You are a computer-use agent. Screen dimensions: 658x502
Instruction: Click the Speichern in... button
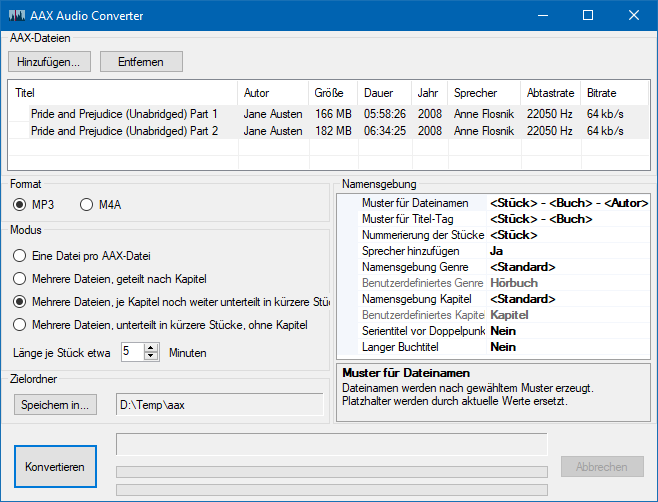pyautogui.click(x=57, y=404)
